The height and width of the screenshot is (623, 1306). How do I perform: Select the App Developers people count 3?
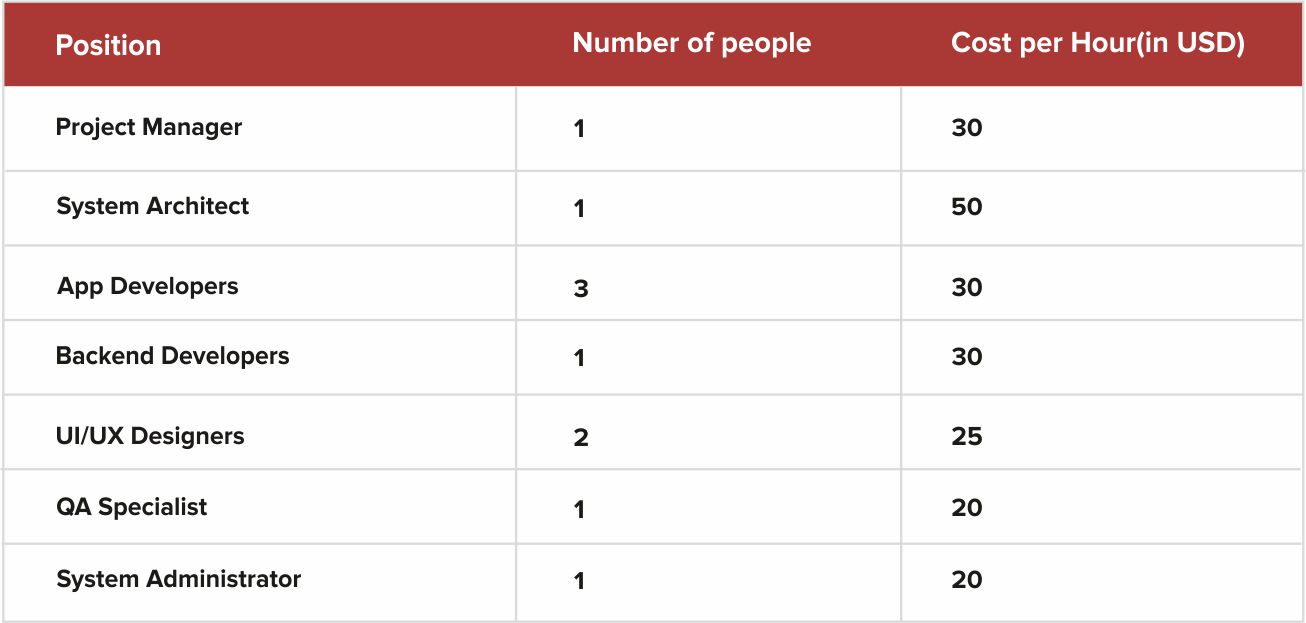click(581, 289)
